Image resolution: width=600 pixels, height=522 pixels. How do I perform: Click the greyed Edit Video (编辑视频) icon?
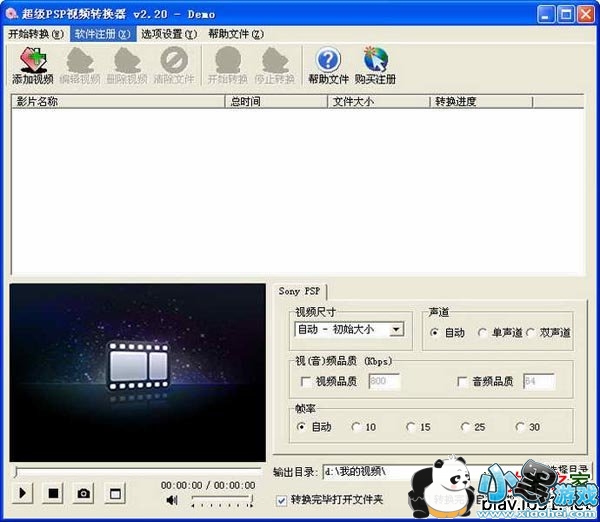[x=80, y=65]
